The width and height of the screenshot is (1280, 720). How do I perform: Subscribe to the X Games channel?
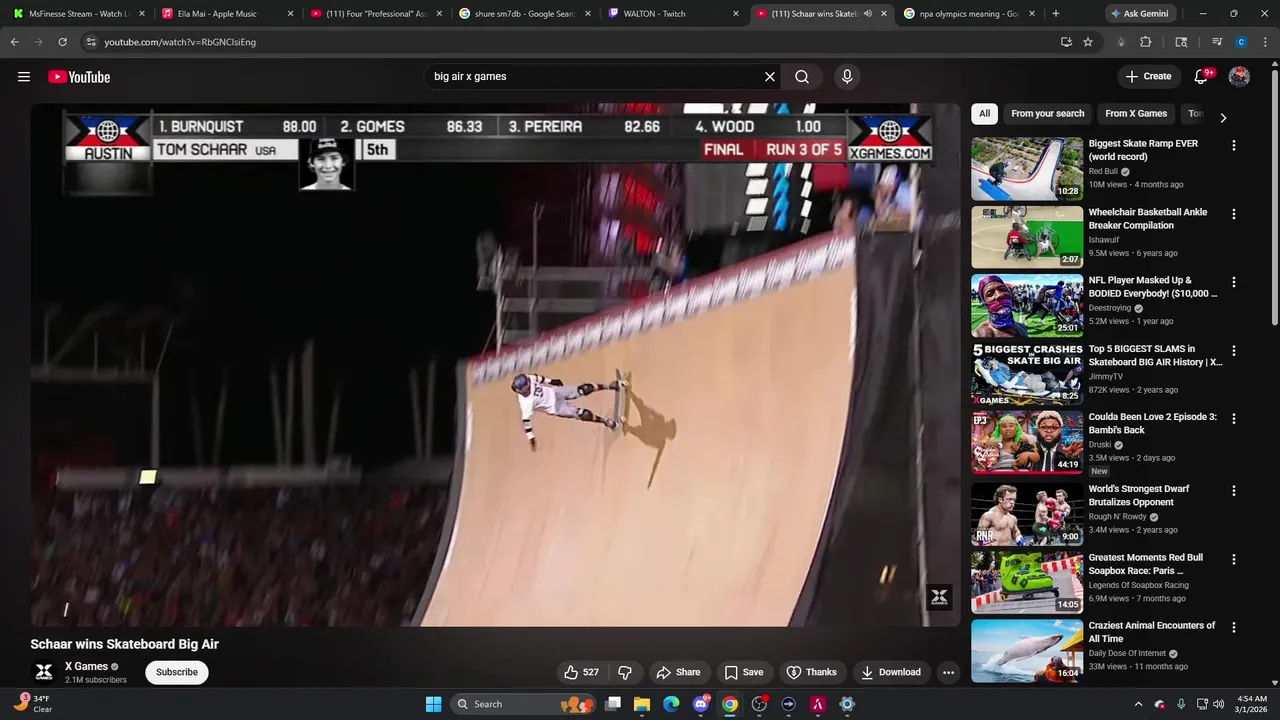pos(177,672)
